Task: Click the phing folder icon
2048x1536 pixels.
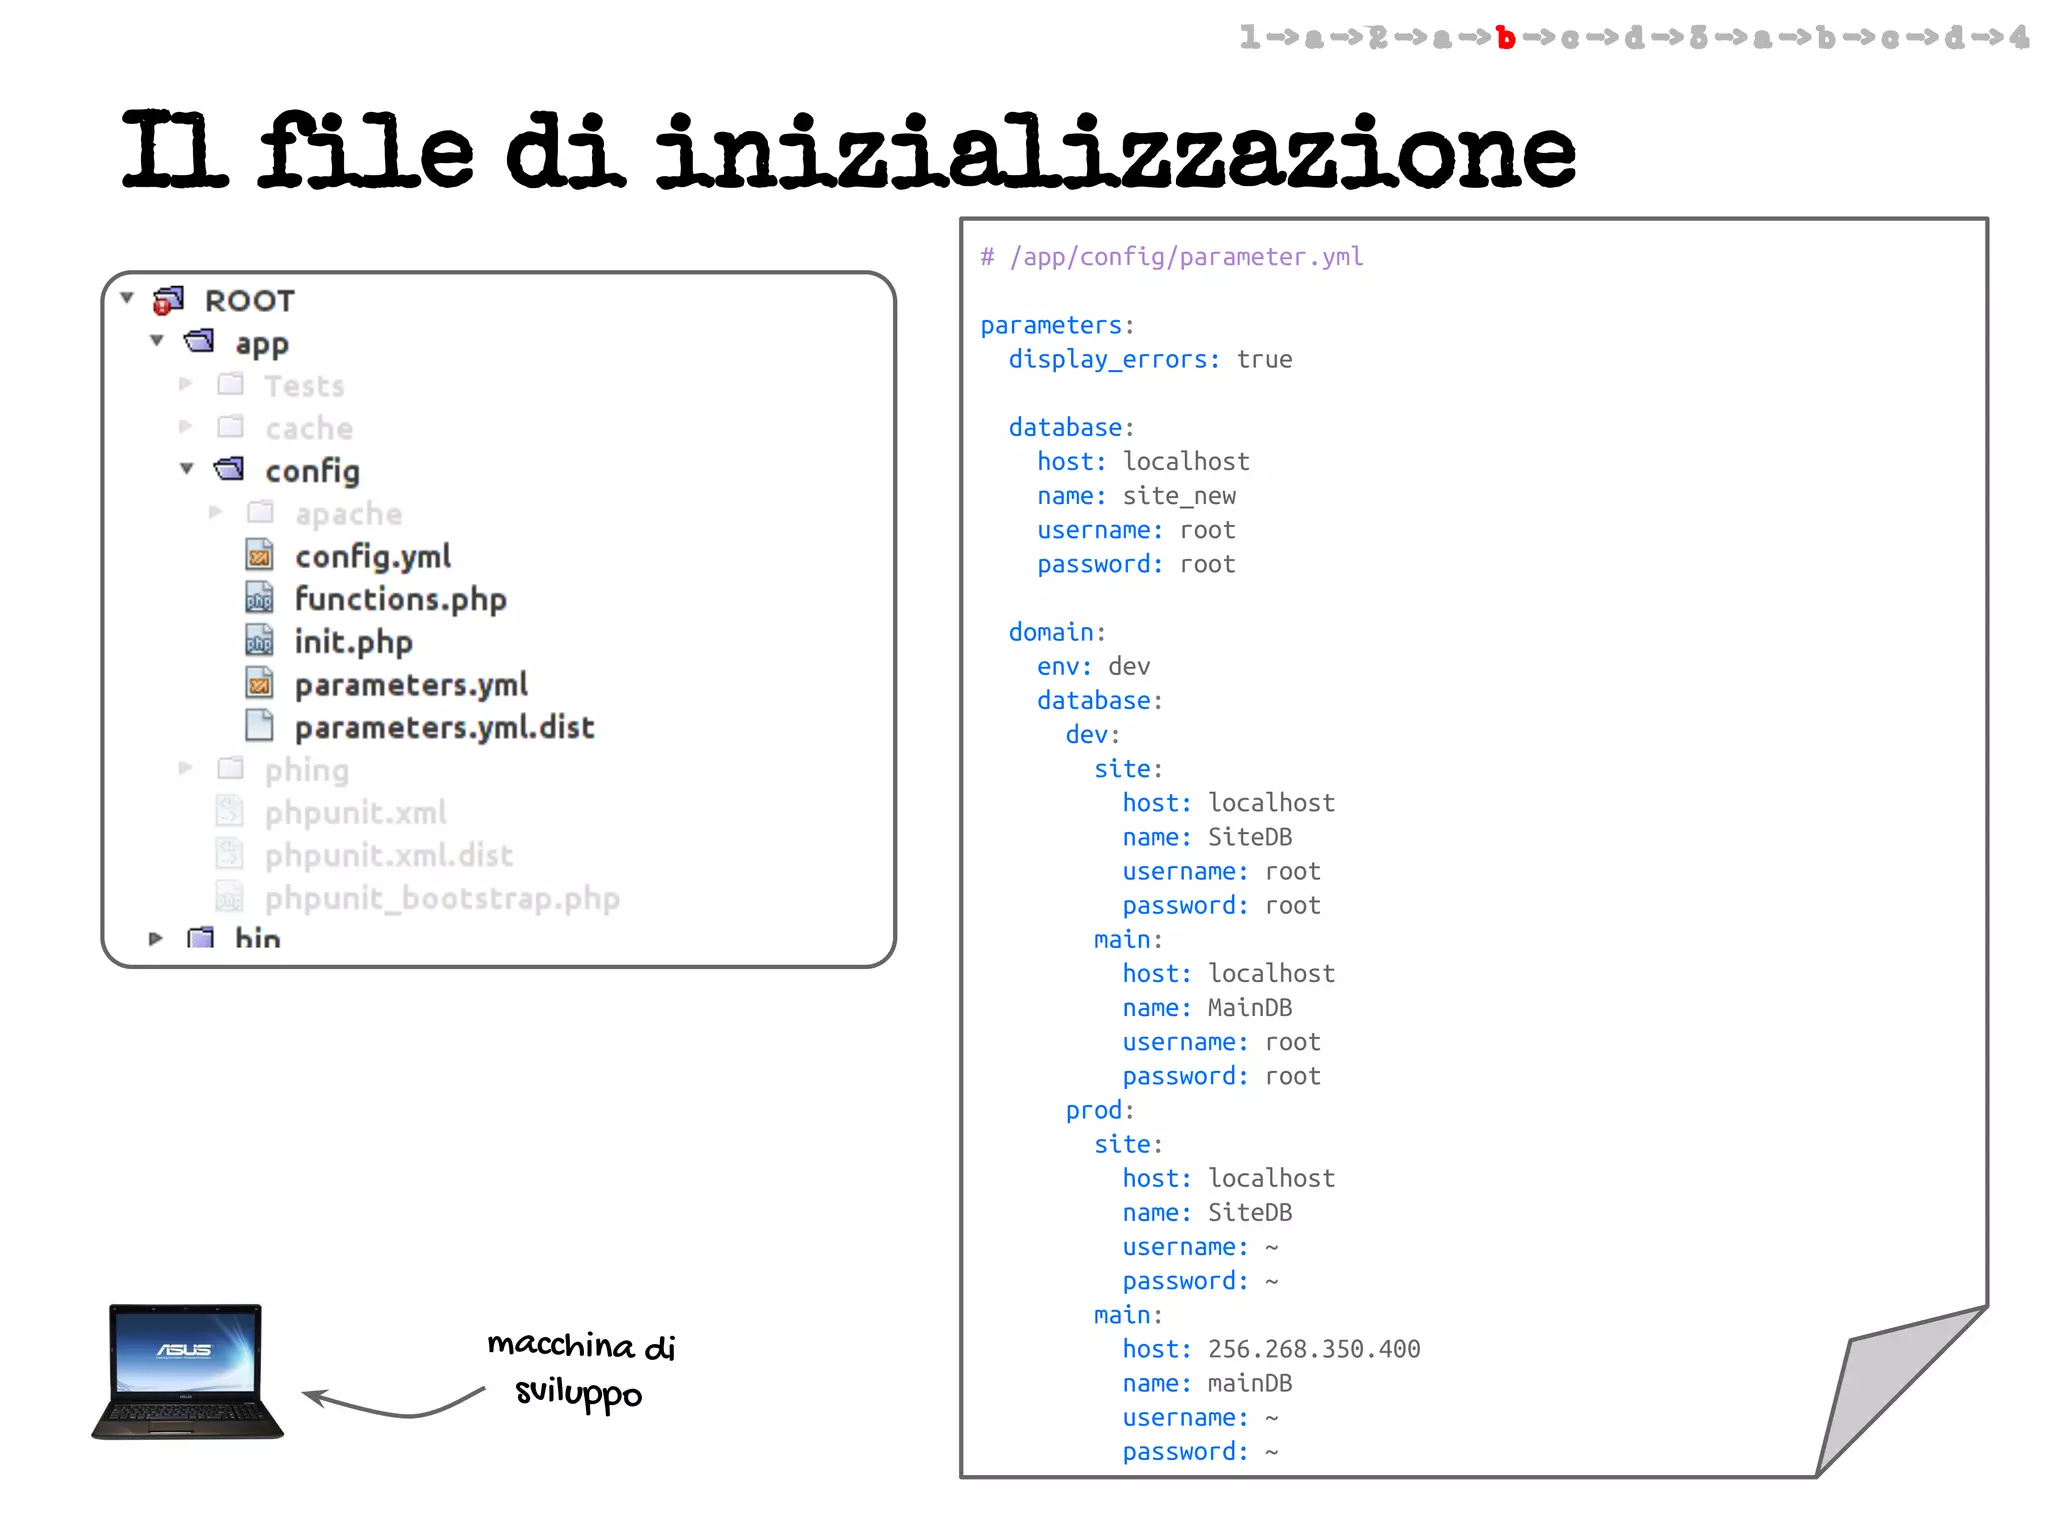Action: click(230, 768)
